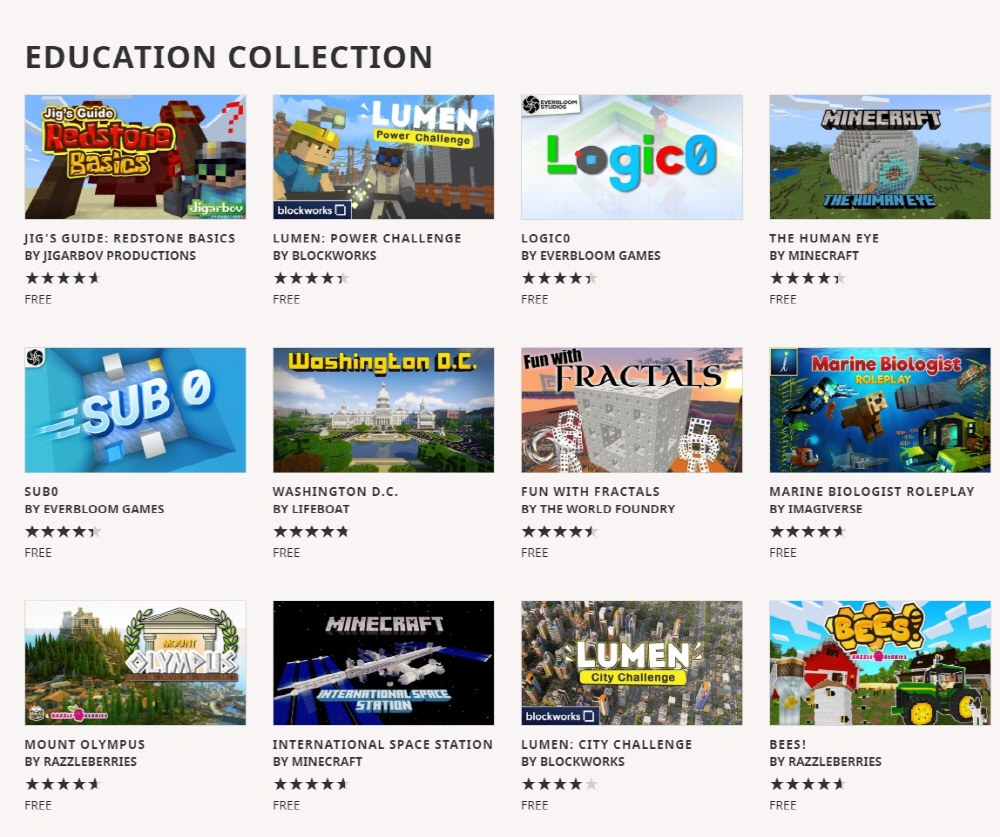
Task: Open the Jig's Guide Redstone Basics thumbnail
Action: (x=135, y=157)
